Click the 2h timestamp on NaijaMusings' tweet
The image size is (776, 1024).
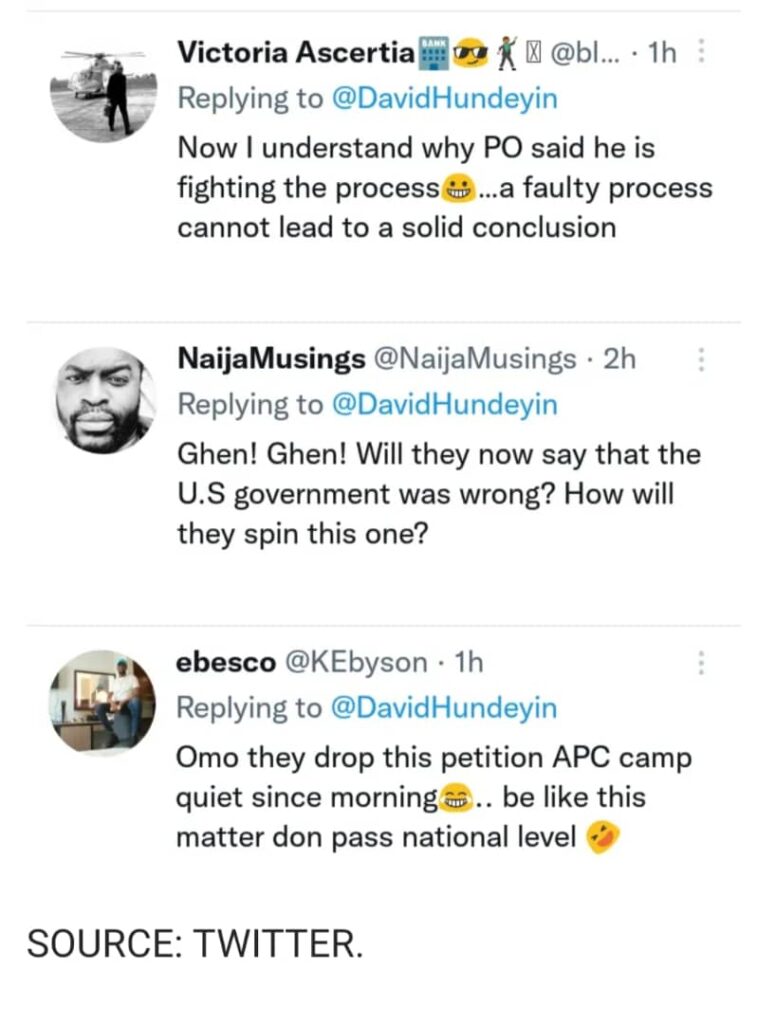[x=620, y=359]
